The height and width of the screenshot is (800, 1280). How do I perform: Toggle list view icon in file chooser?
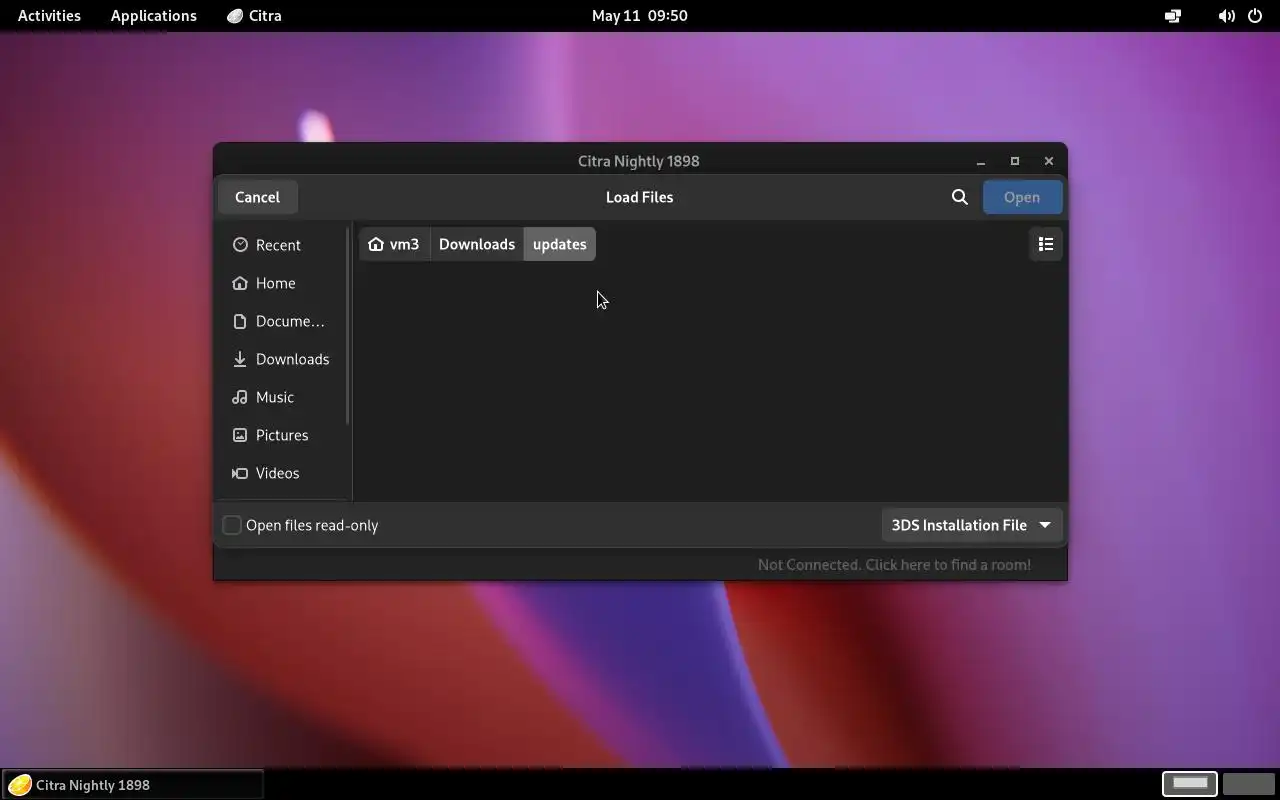(1046, 244)
